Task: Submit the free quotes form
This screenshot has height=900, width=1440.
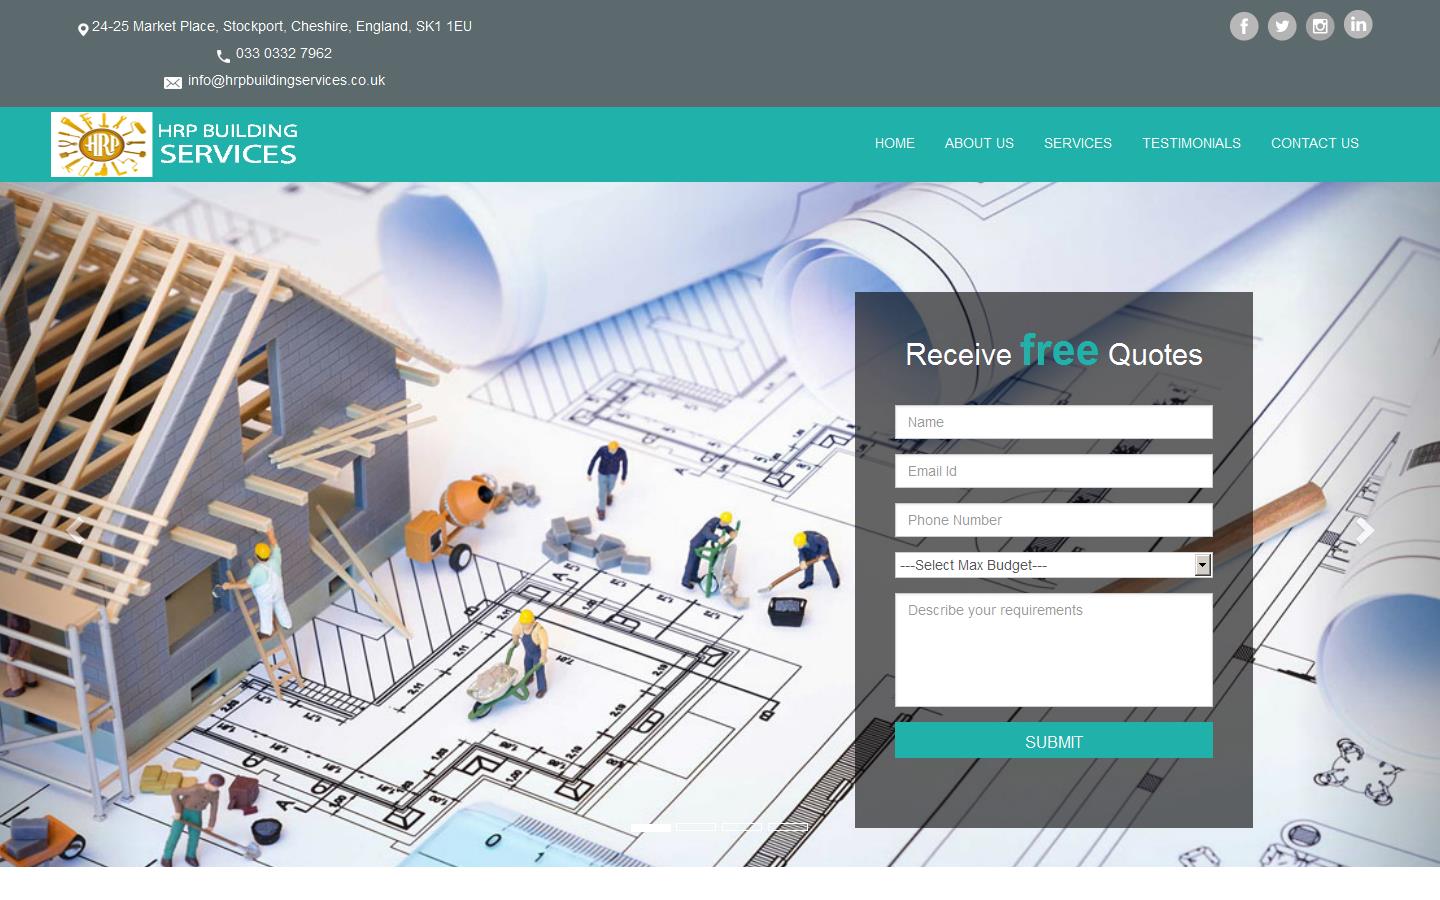Action: [1053, 741]
